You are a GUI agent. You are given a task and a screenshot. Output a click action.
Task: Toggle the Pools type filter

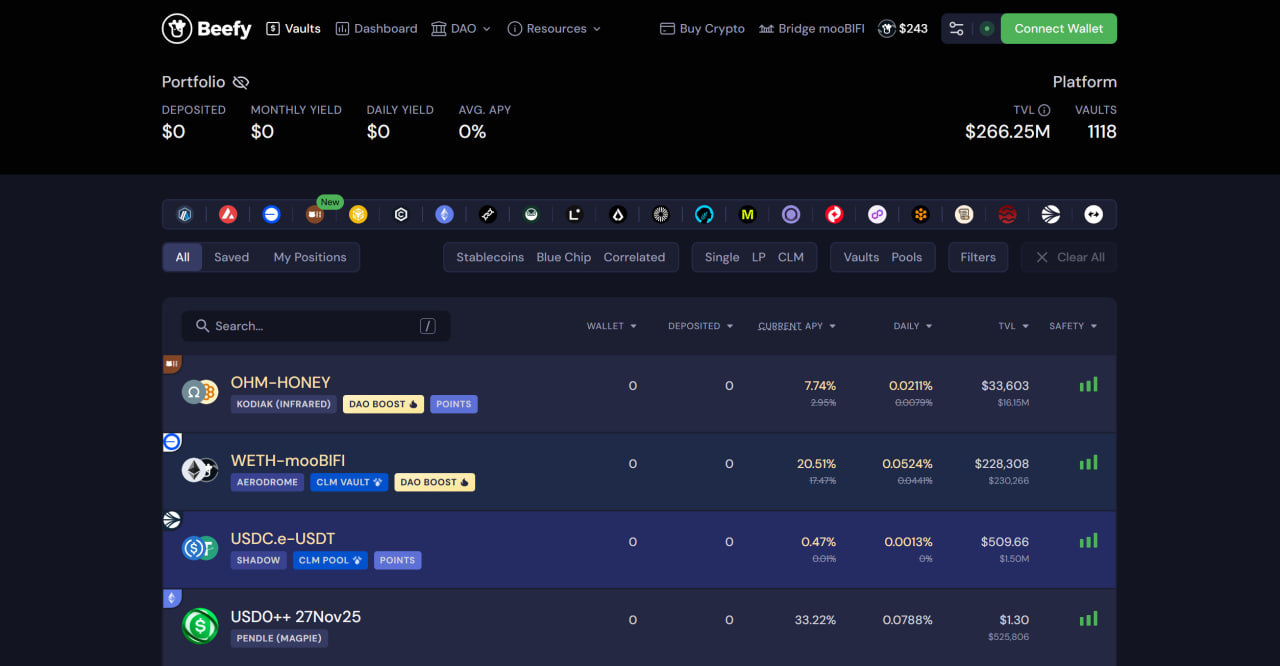pos(907,257)
